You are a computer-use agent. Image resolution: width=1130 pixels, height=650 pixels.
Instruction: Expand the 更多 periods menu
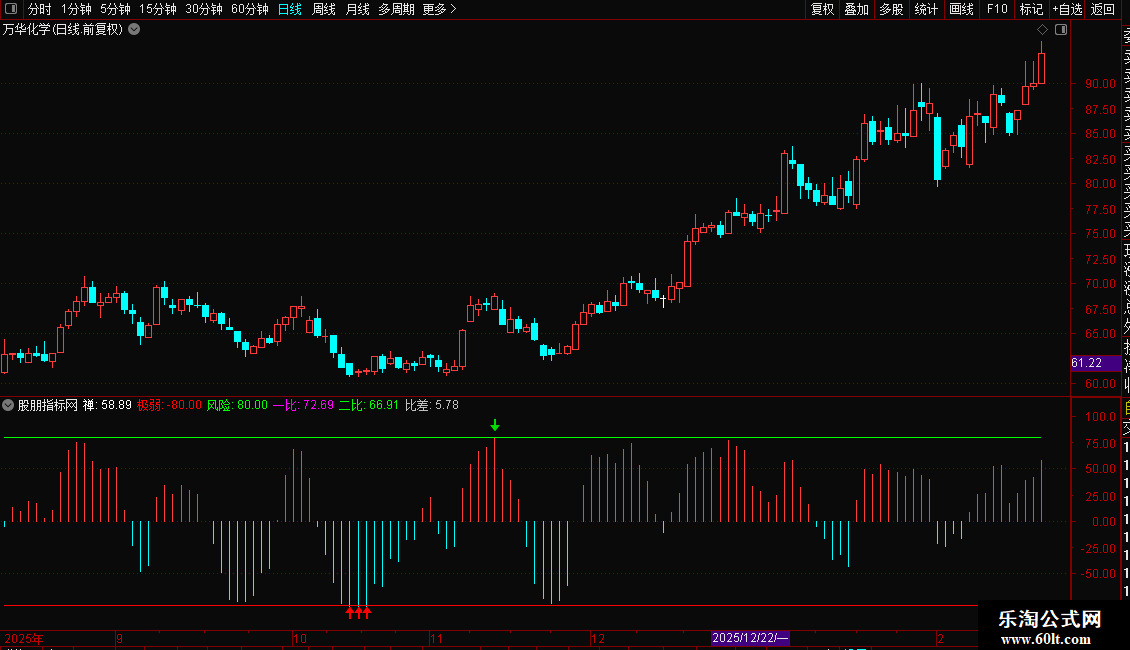440,9
